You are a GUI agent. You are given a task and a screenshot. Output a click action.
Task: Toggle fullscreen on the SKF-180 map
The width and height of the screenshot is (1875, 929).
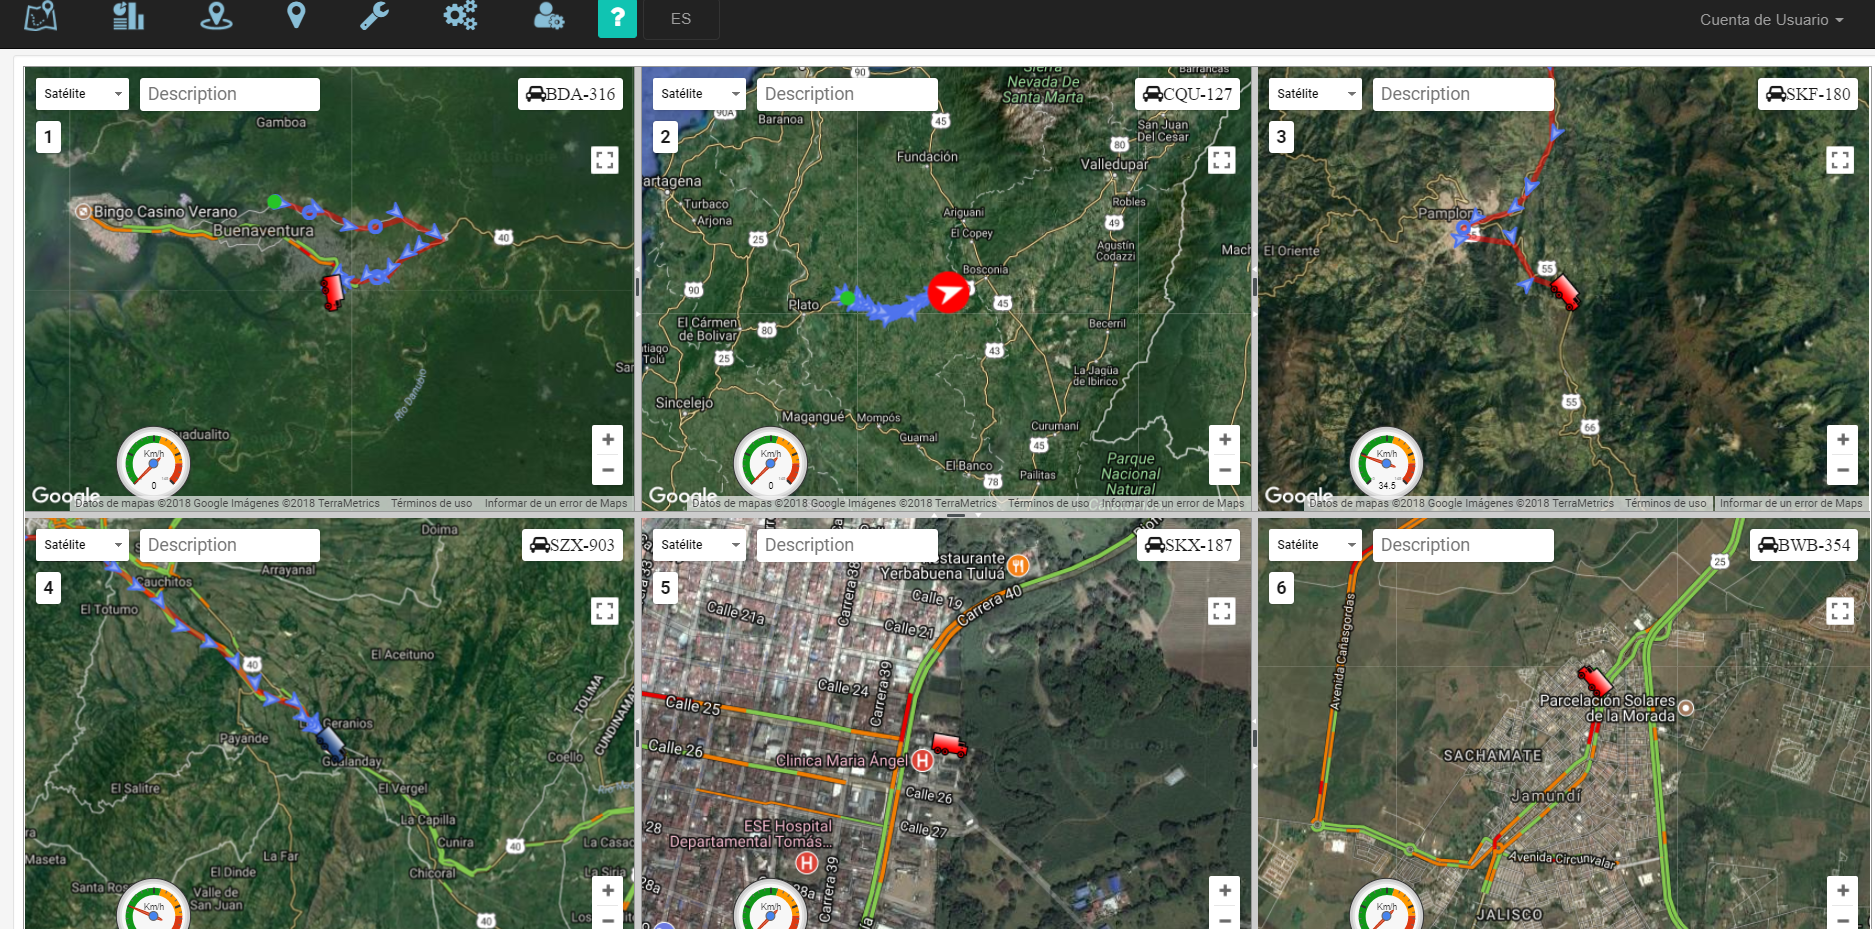(1840, 160)
